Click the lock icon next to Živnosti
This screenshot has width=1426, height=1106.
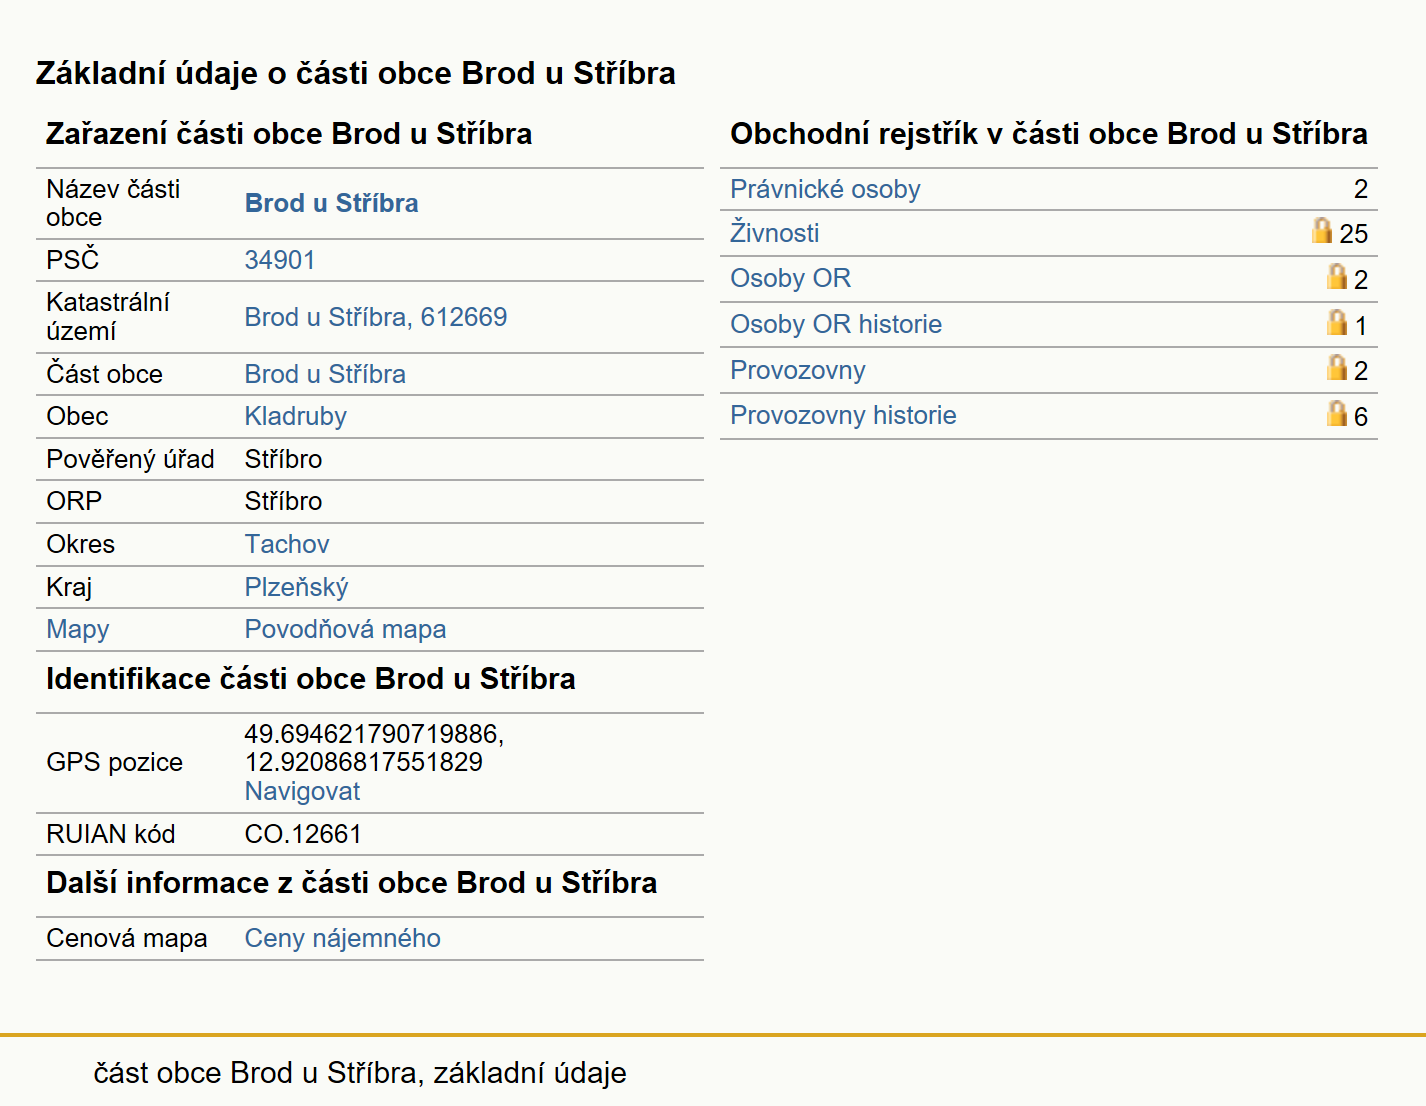(x=1322, y=231)
